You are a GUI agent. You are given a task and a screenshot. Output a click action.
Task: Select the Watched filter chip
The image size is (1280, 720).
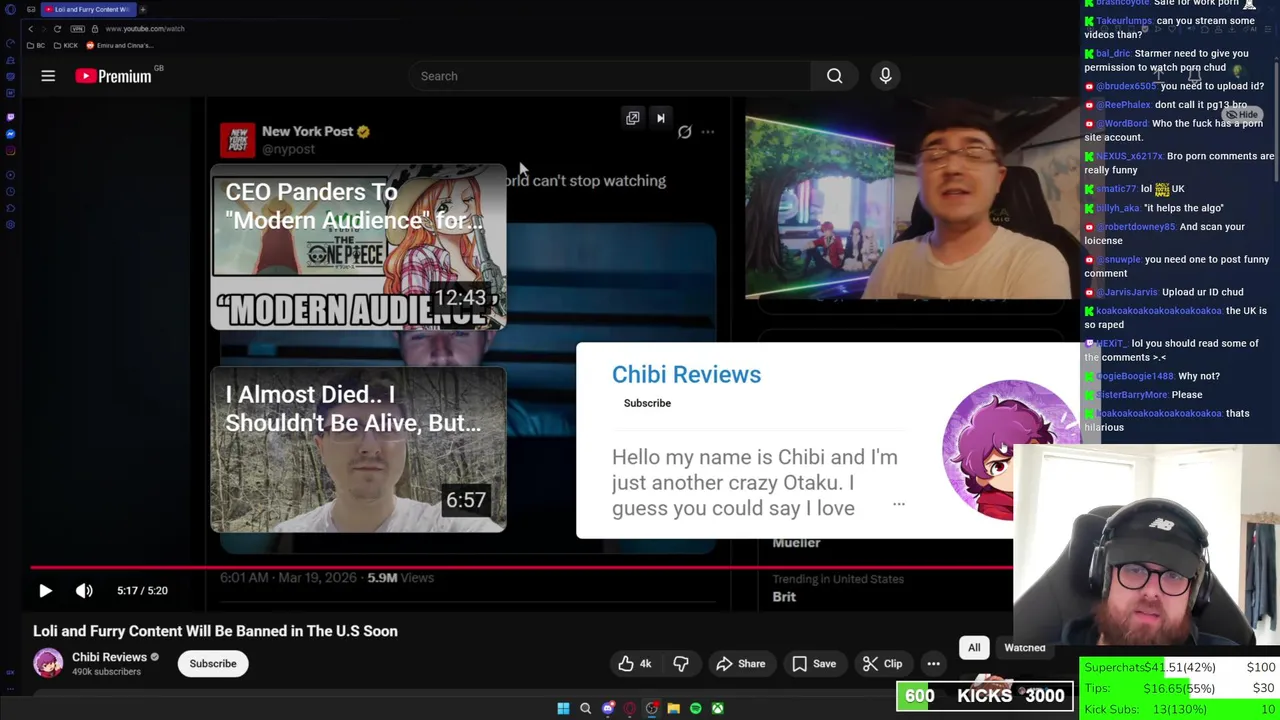(1025, 648)
